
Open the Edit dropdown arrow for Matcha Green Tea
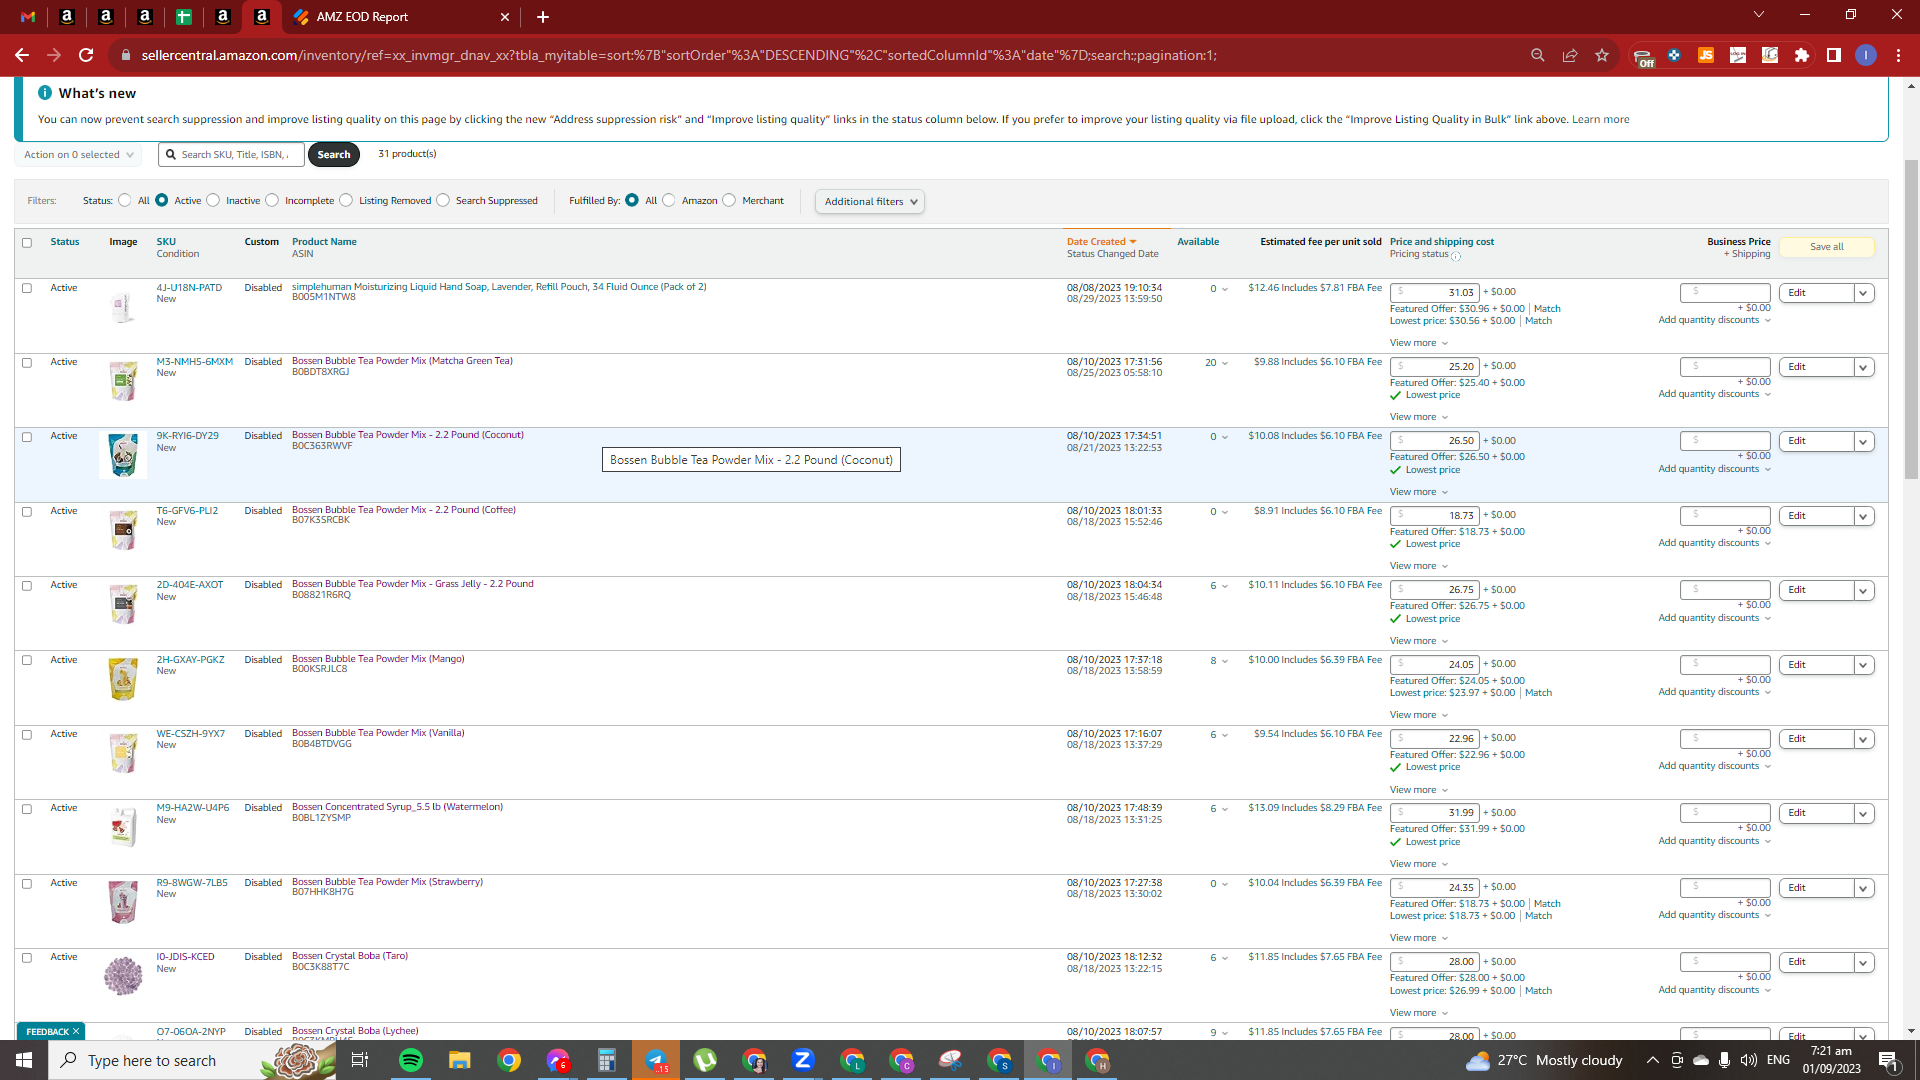click(x=1863, y=368)
